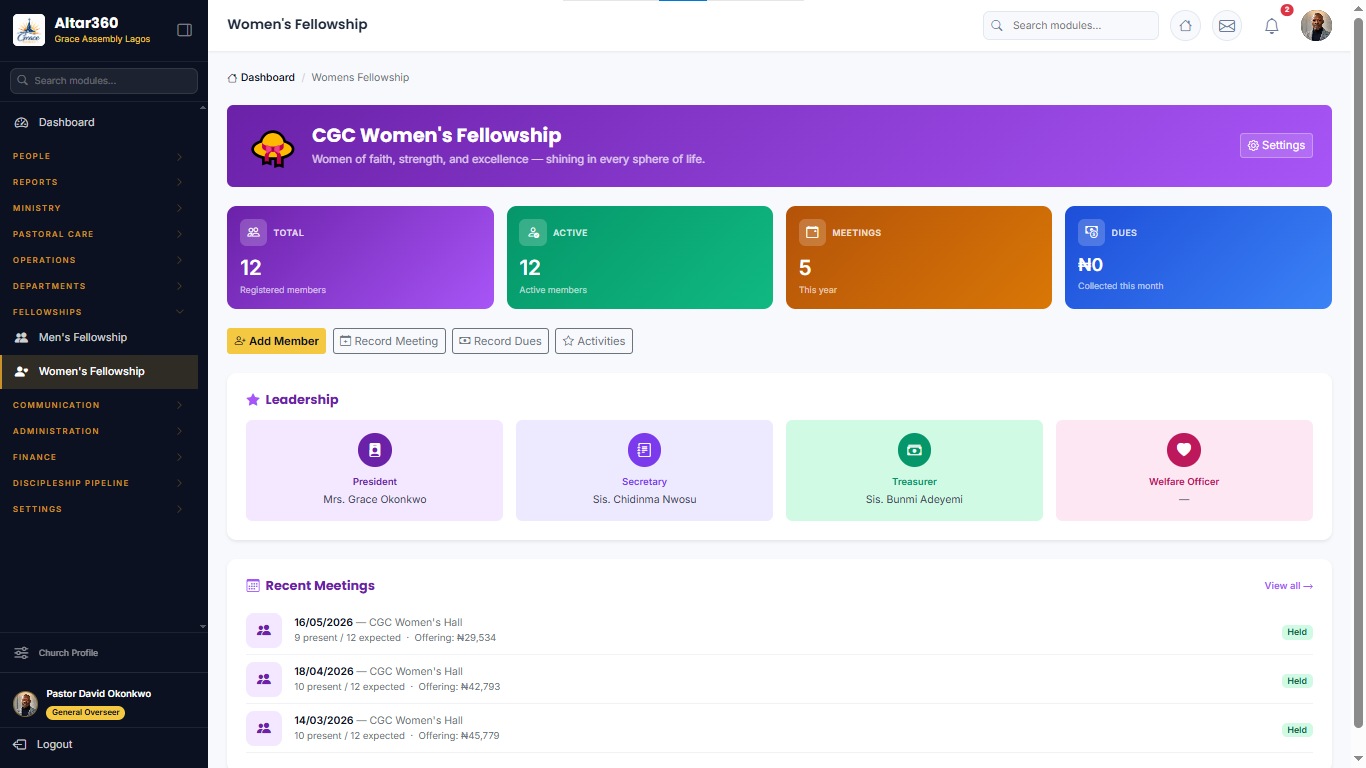Click the home icon in top bar

(1185, 26)
